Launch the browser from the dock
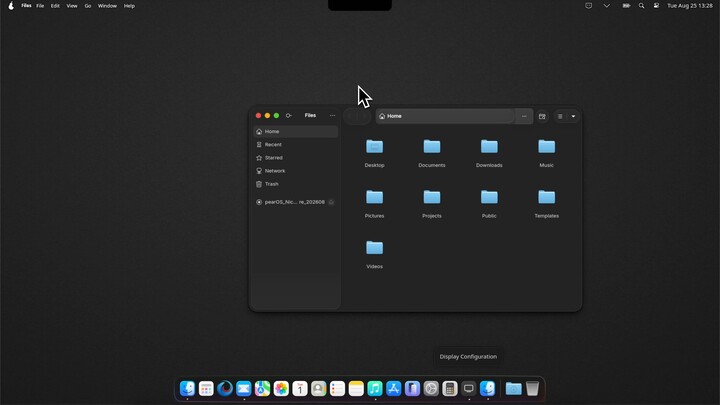This screenshot has height=405, width=720. [x=225, y=388]
